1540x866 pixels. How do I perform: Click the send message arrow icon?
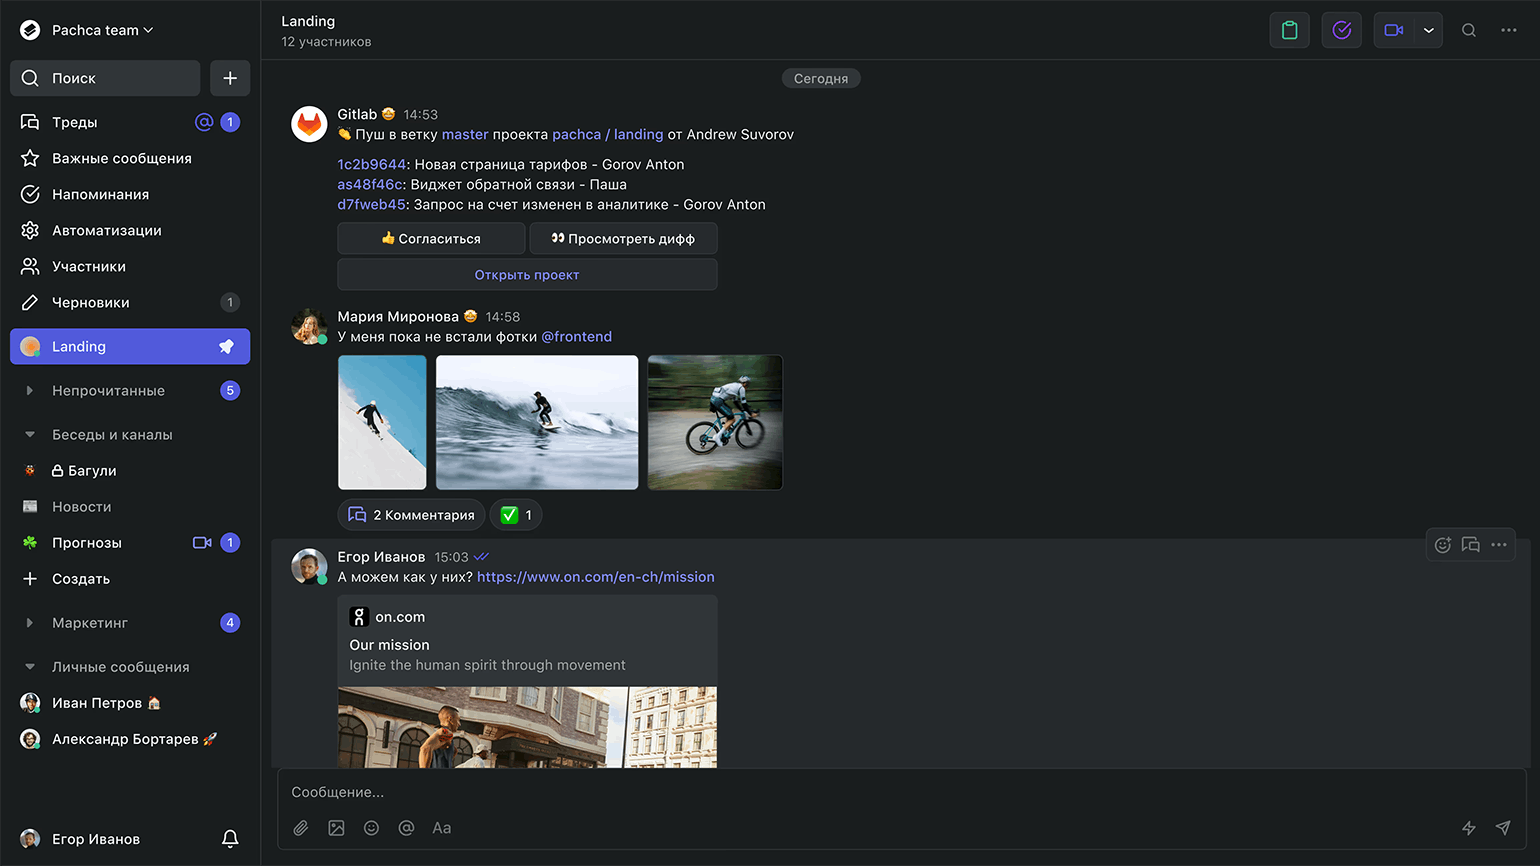(1502, 828)
